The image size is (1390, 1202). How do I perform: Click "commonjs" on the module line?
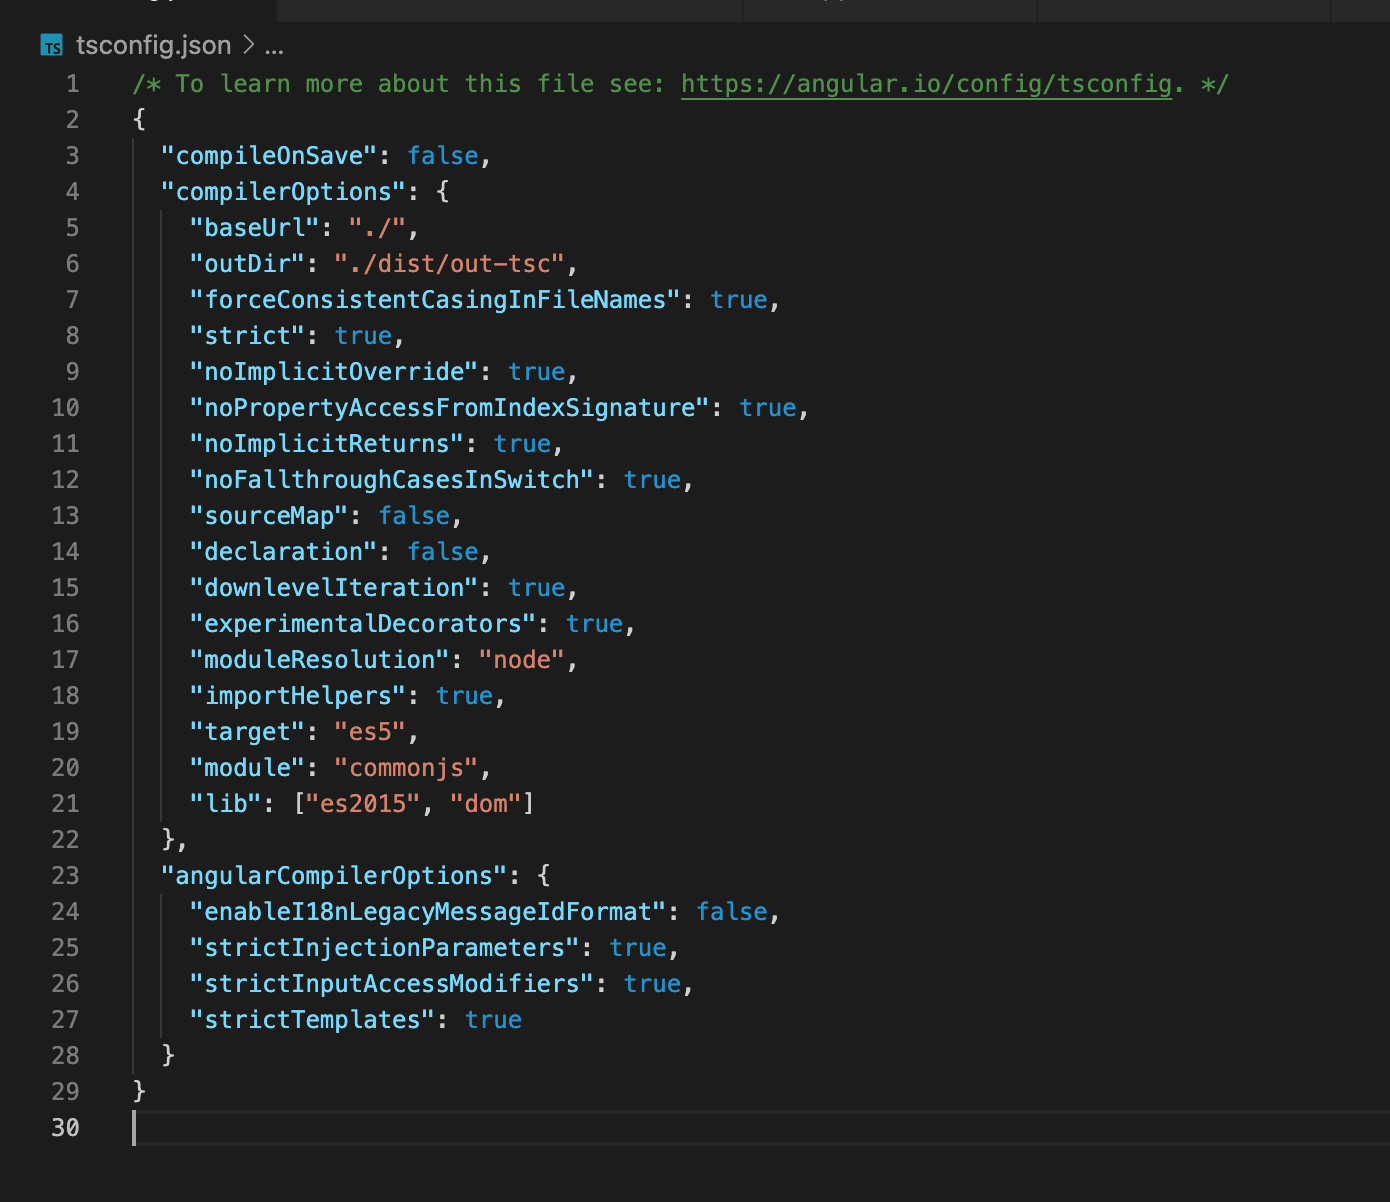point(406,767)
